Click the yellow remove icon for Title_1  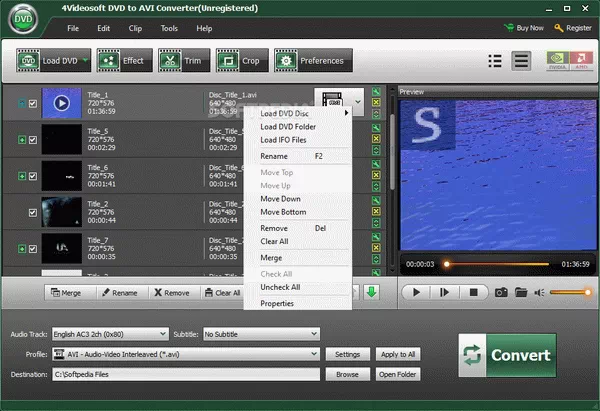coord(376,102)
